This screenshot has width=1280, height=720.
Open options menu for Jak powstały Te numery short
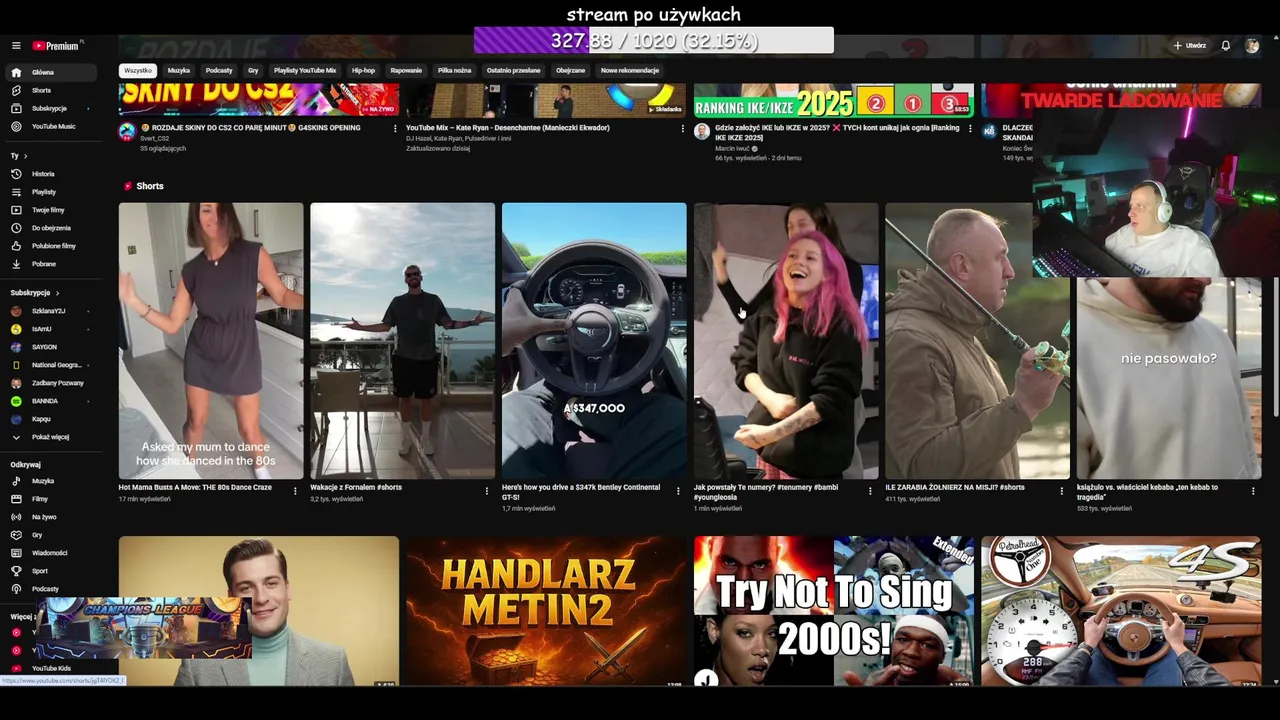tap(870, 491)
